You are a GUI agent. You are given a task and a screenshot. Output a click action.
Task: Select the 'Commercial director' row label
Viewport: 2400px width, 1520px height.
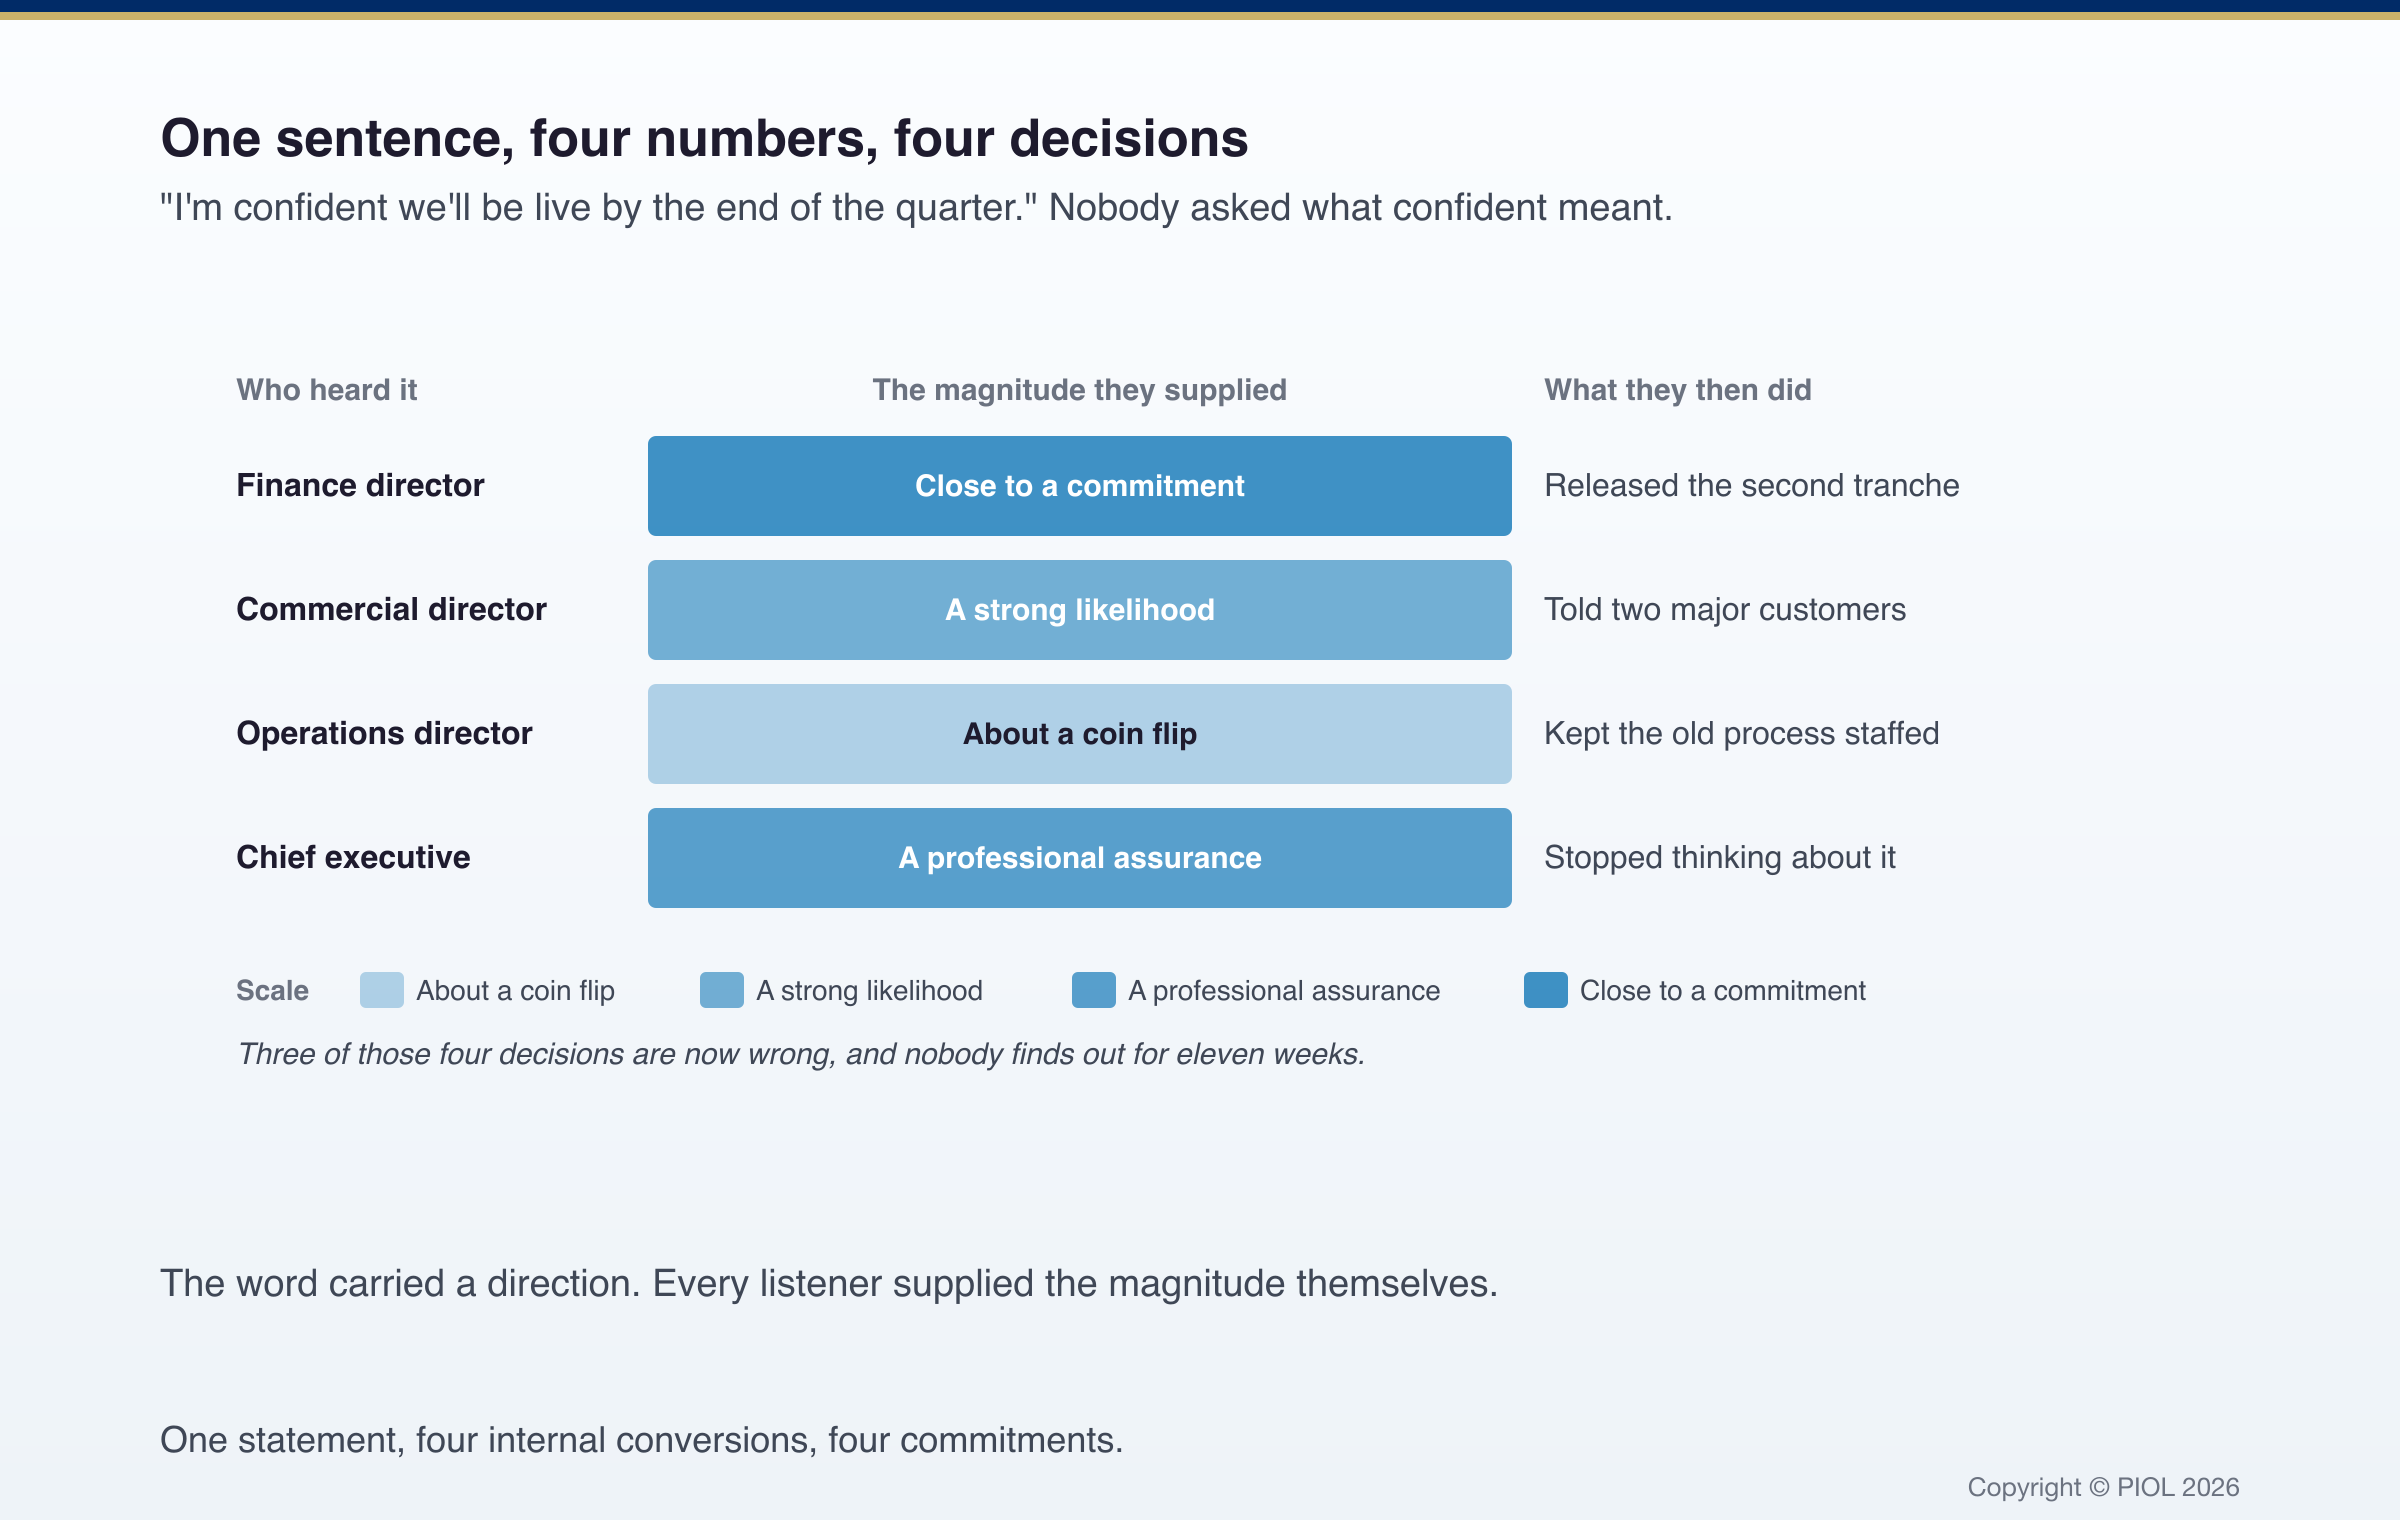[x=391, y=610]
